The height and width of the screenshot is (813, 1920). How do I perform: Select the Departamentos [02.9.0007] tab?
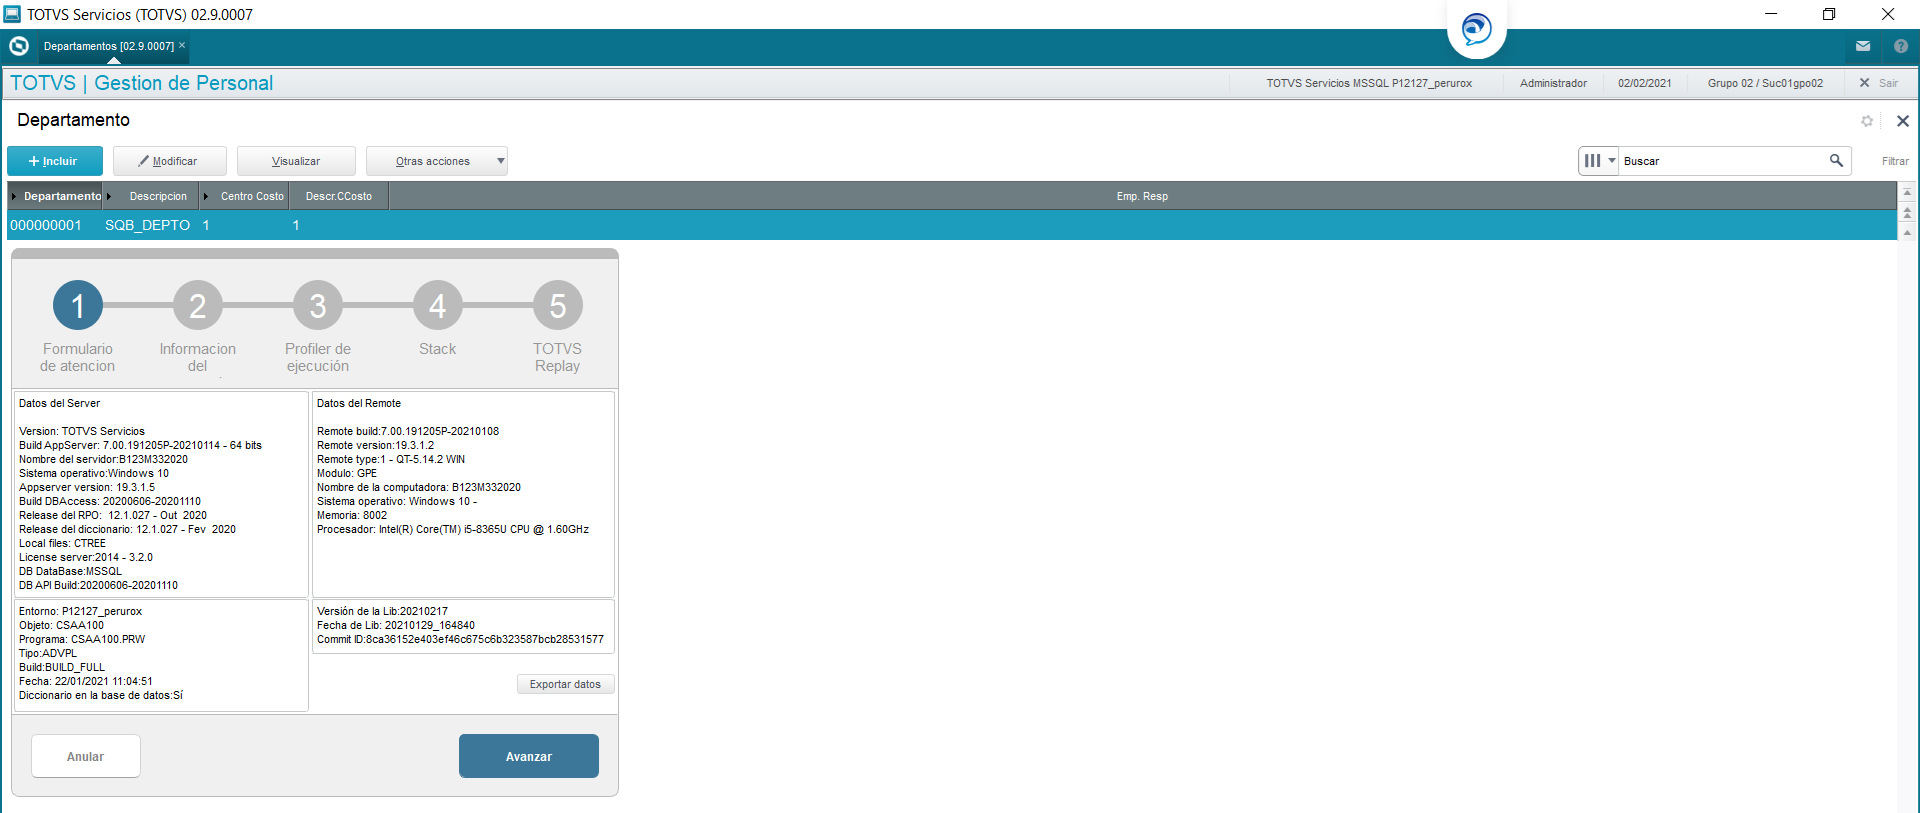click(x=108, y=46)
